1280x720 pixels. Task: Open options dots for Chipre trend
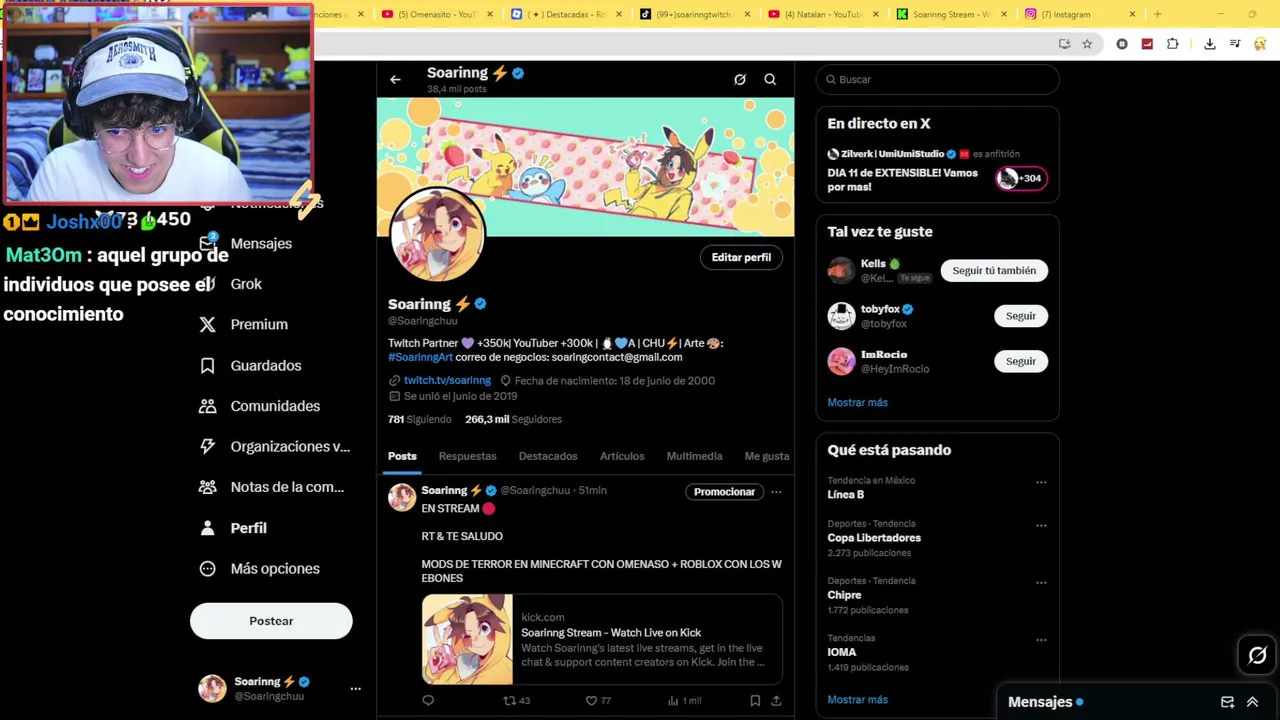[x=1041, y=582]
